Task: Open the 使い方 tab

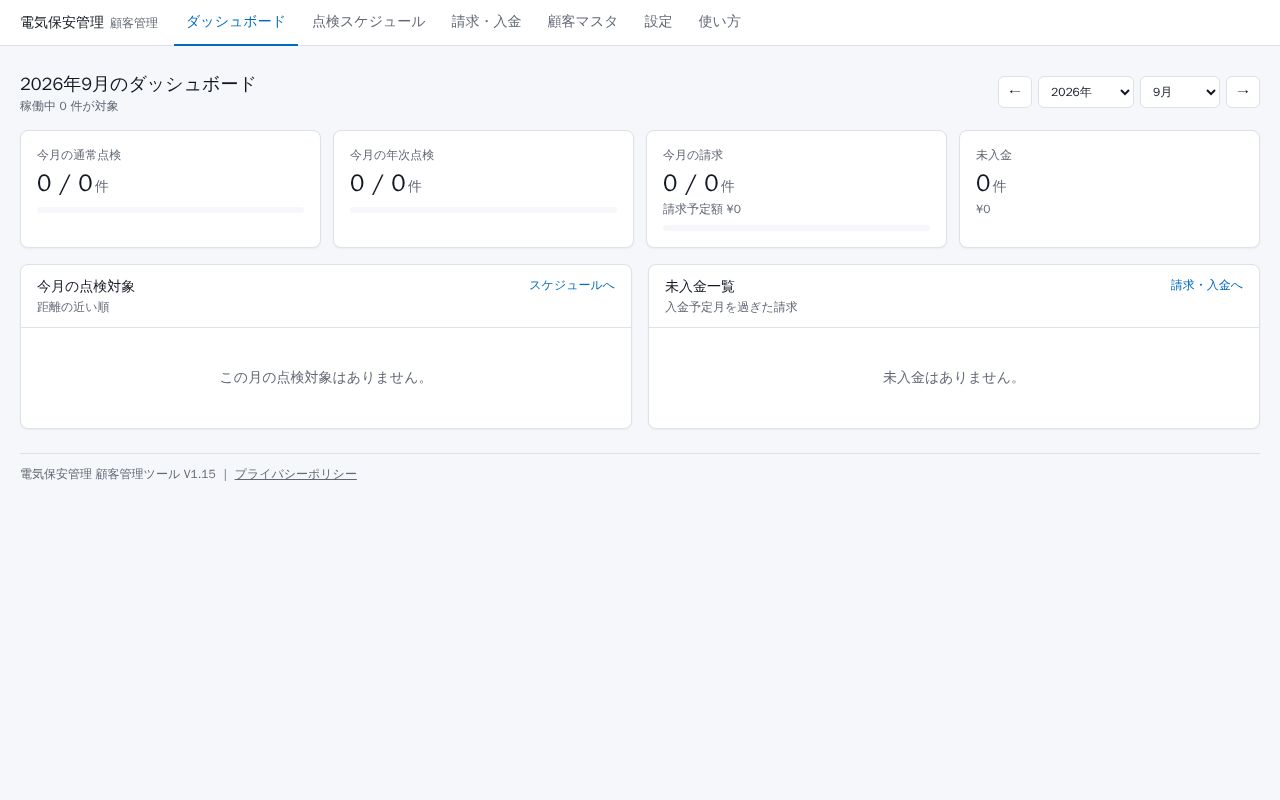Action: point(720,22)
